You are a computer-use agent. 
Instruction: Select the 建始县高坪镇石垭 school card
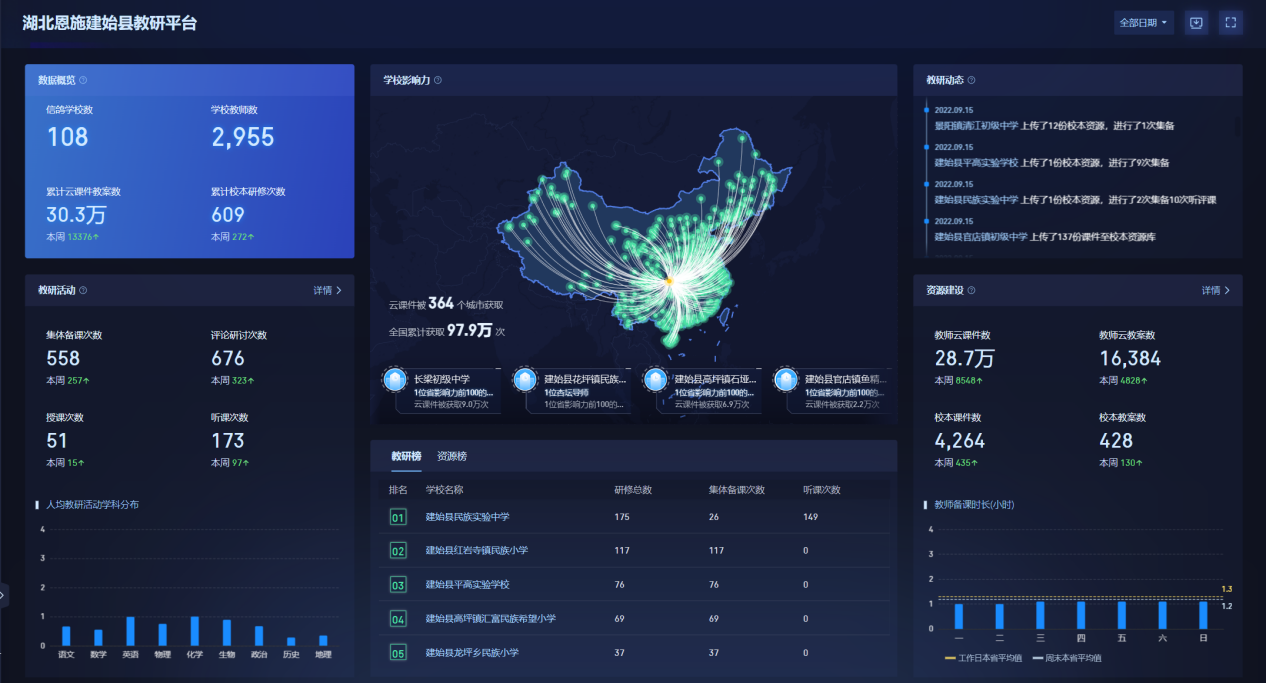click(709, 391)
